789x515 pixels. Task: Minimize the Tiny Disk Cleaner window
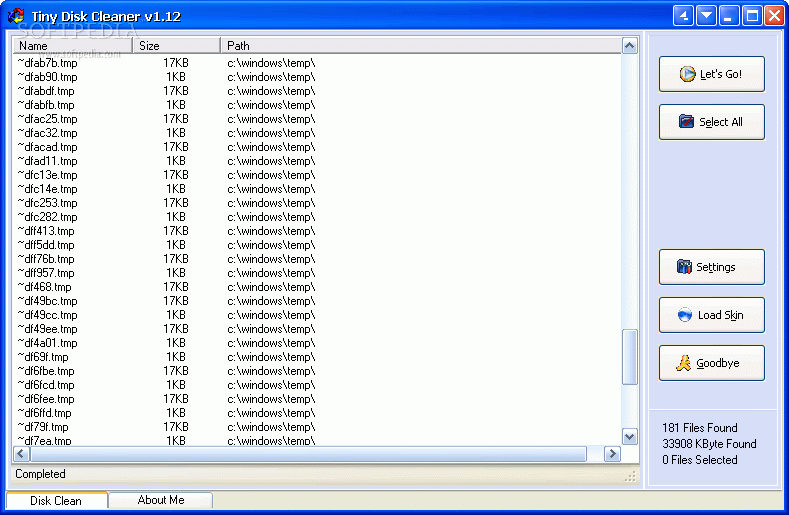[x=729, y=16]
